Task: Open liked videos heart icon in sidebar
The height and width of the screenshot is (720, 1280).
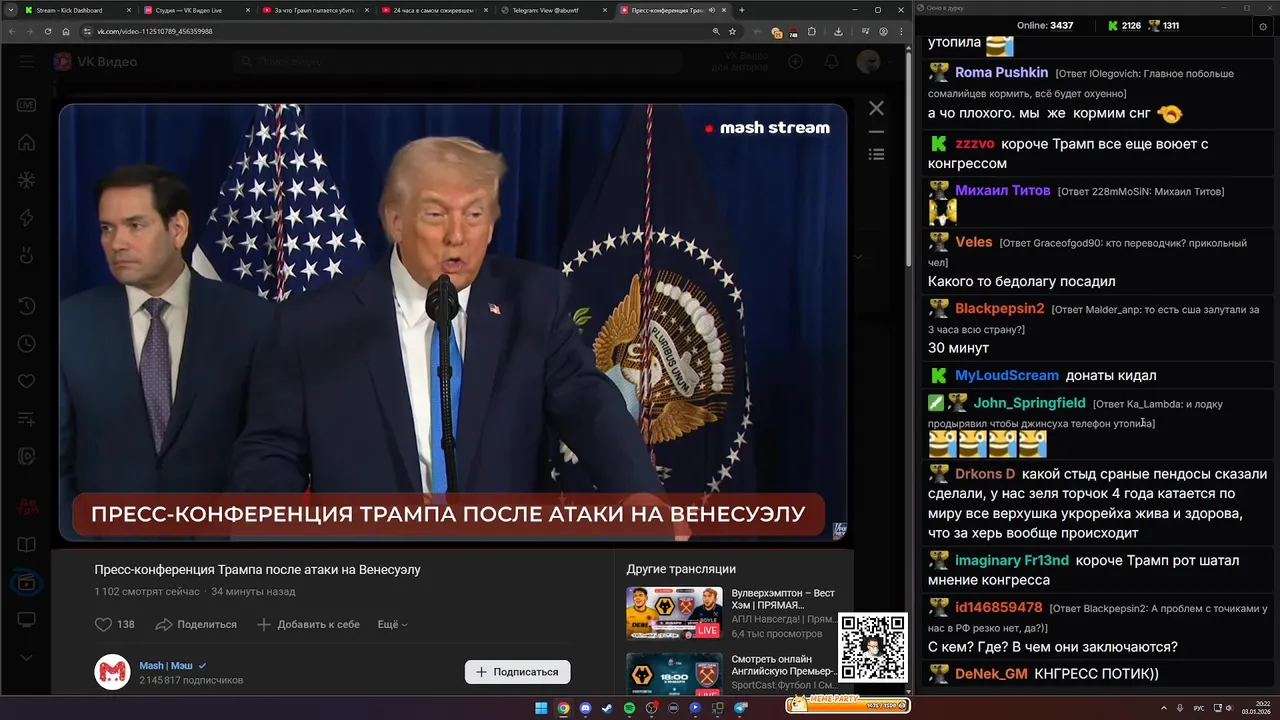Action: 26,381
